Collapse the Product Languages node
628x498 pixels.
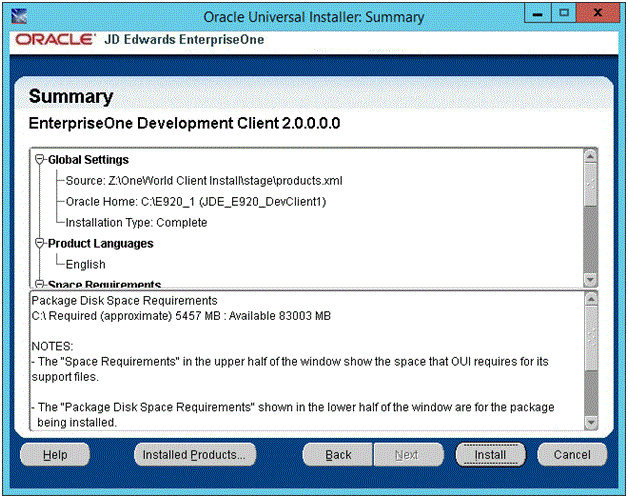click(39, 243)
